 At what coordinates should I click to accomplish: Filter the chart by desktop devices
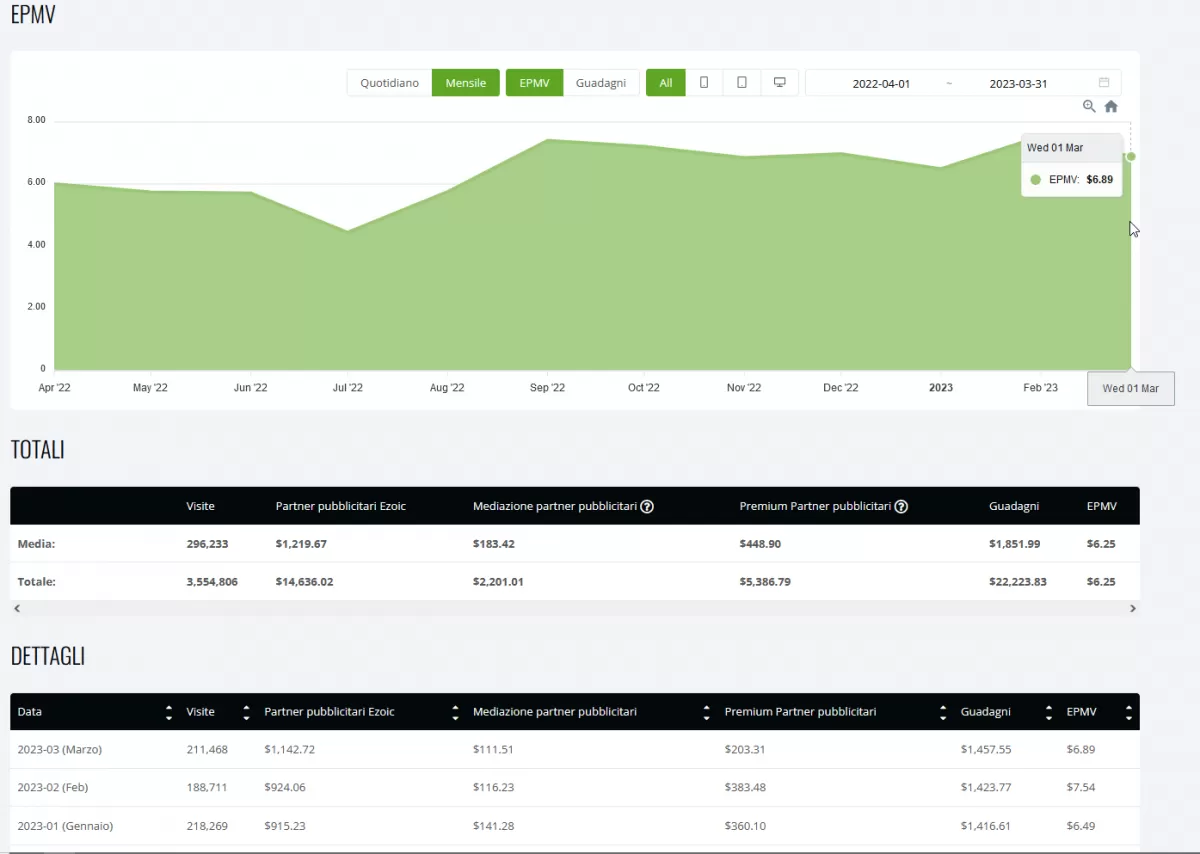point(780,83)
